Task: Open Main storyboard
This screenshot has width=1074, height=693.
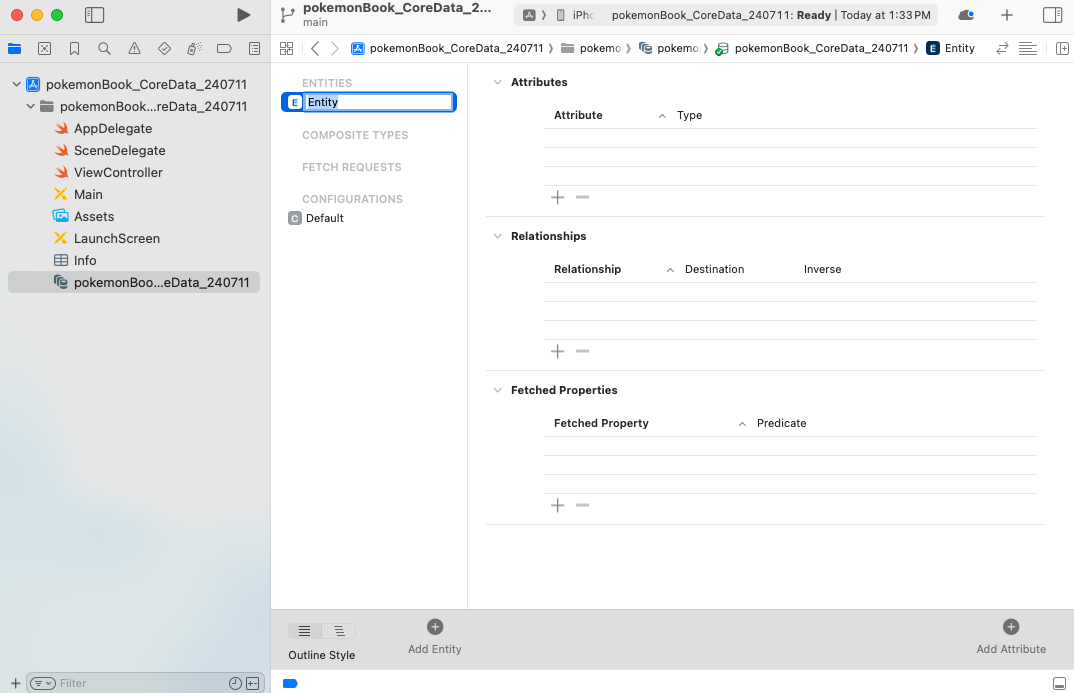Action: [88, 194]
